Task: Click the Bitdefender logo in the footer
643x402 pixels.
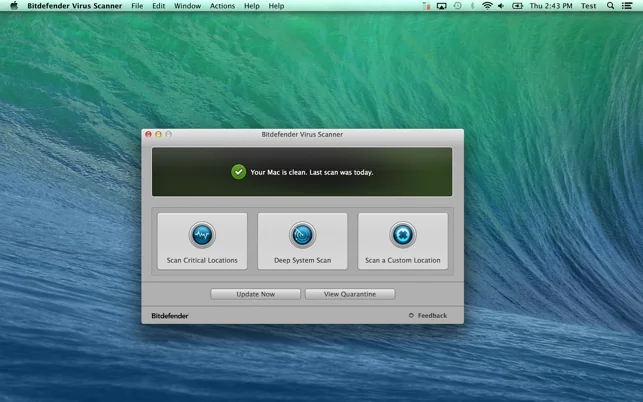Action: click(x=170, y=315)
